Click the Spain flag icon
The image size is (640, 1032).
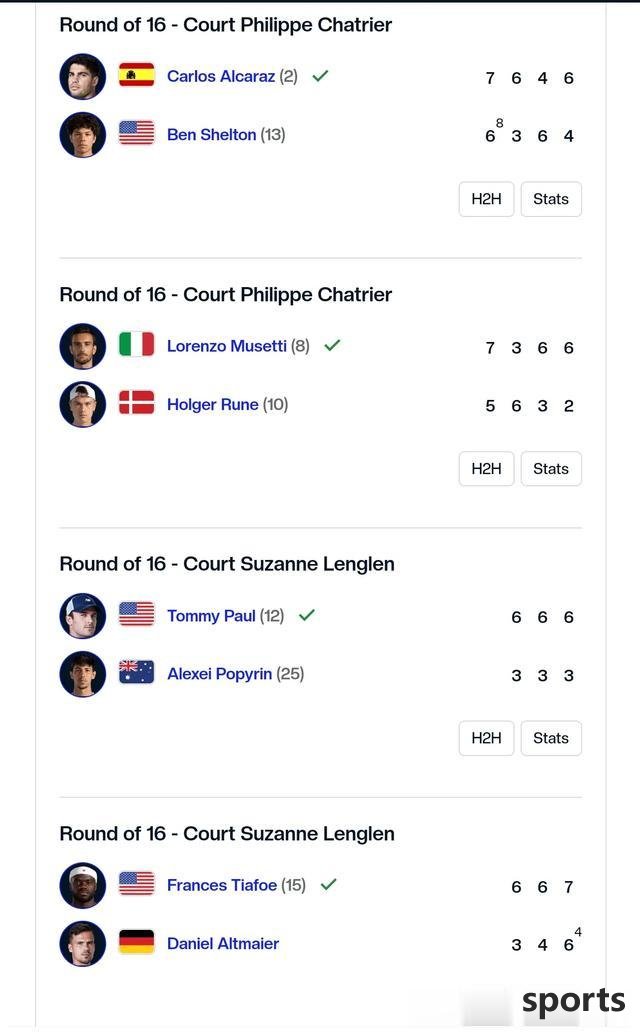tap(136, 75)
